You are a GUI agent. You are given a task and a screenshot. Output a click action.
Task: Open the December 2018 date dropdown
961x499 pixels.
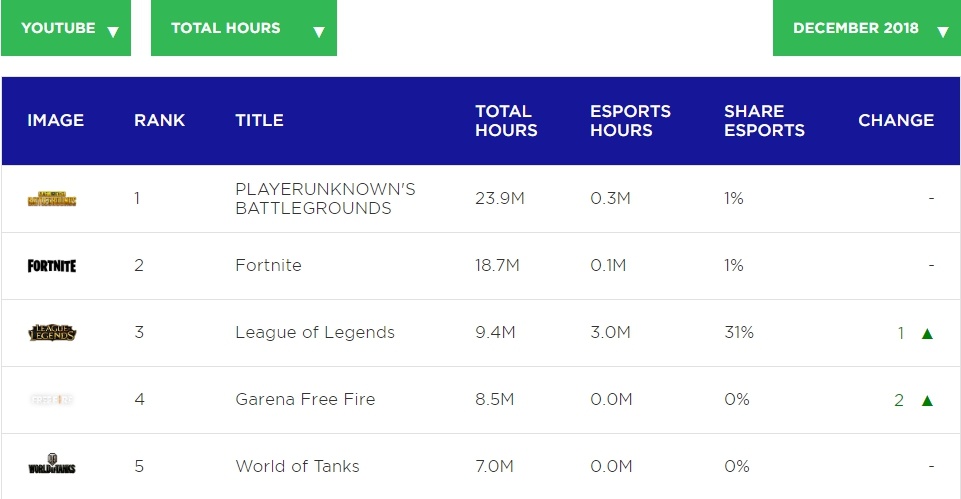(x=866, y=28)
